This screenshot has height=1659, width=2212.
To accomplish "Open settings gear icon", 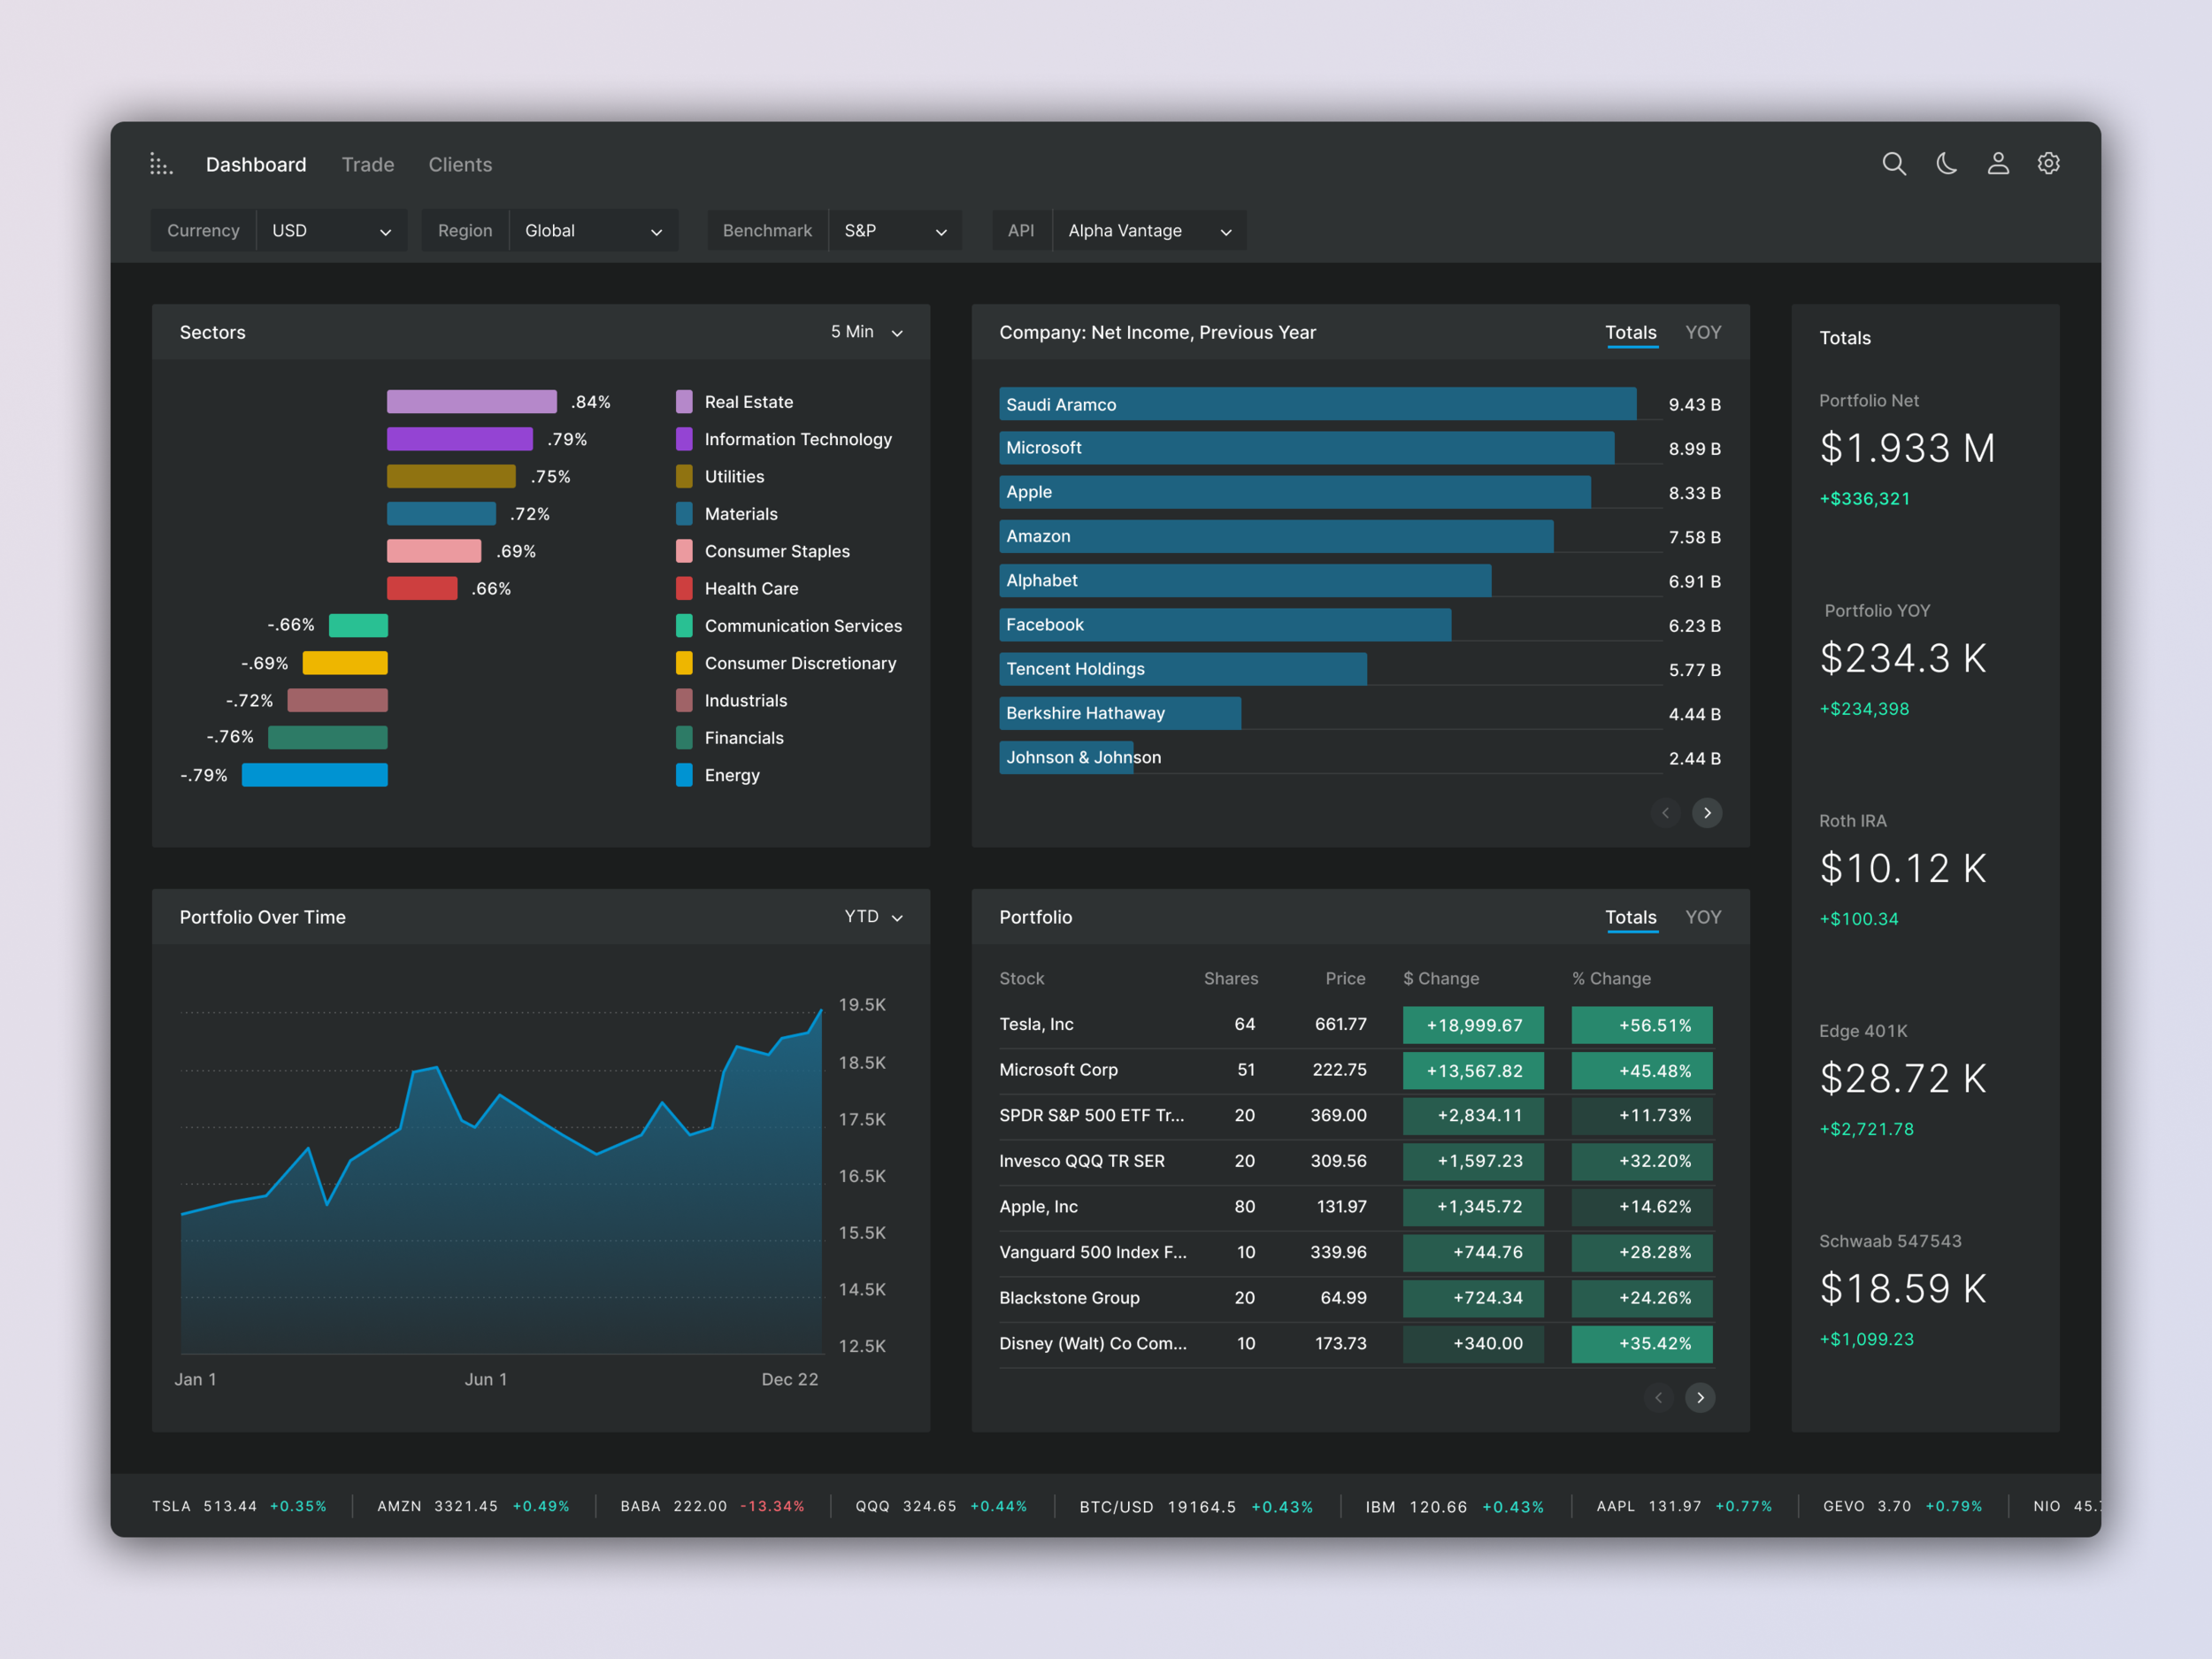I will [2048, 164].
